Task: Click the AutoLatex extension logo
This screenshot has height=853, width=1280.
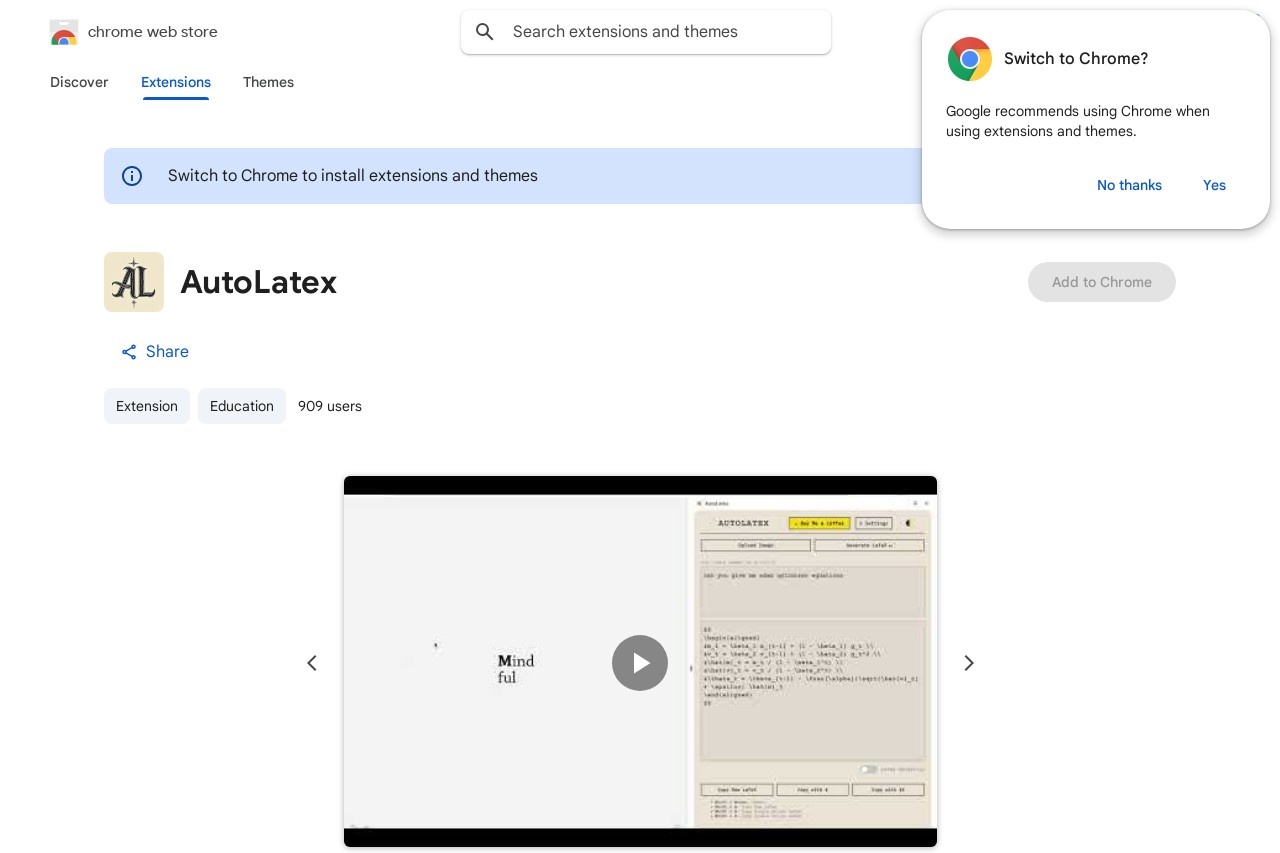Action: (134, 282)
